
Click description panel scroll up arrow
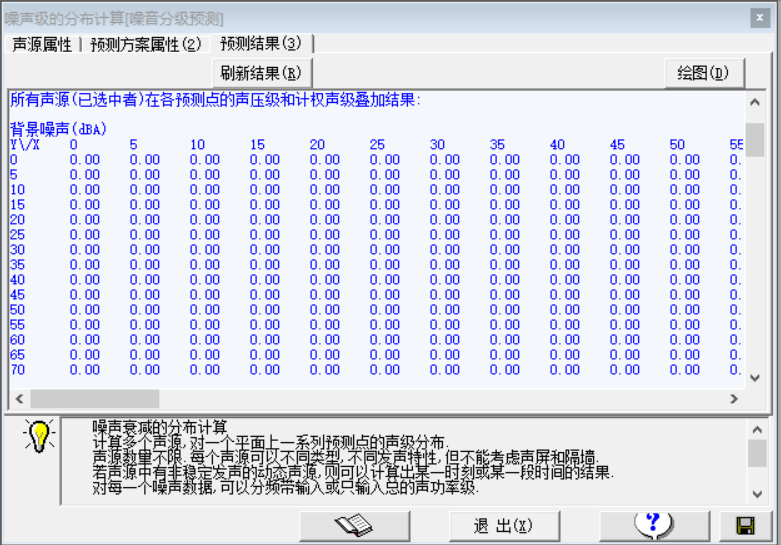[x=758, y=429]
